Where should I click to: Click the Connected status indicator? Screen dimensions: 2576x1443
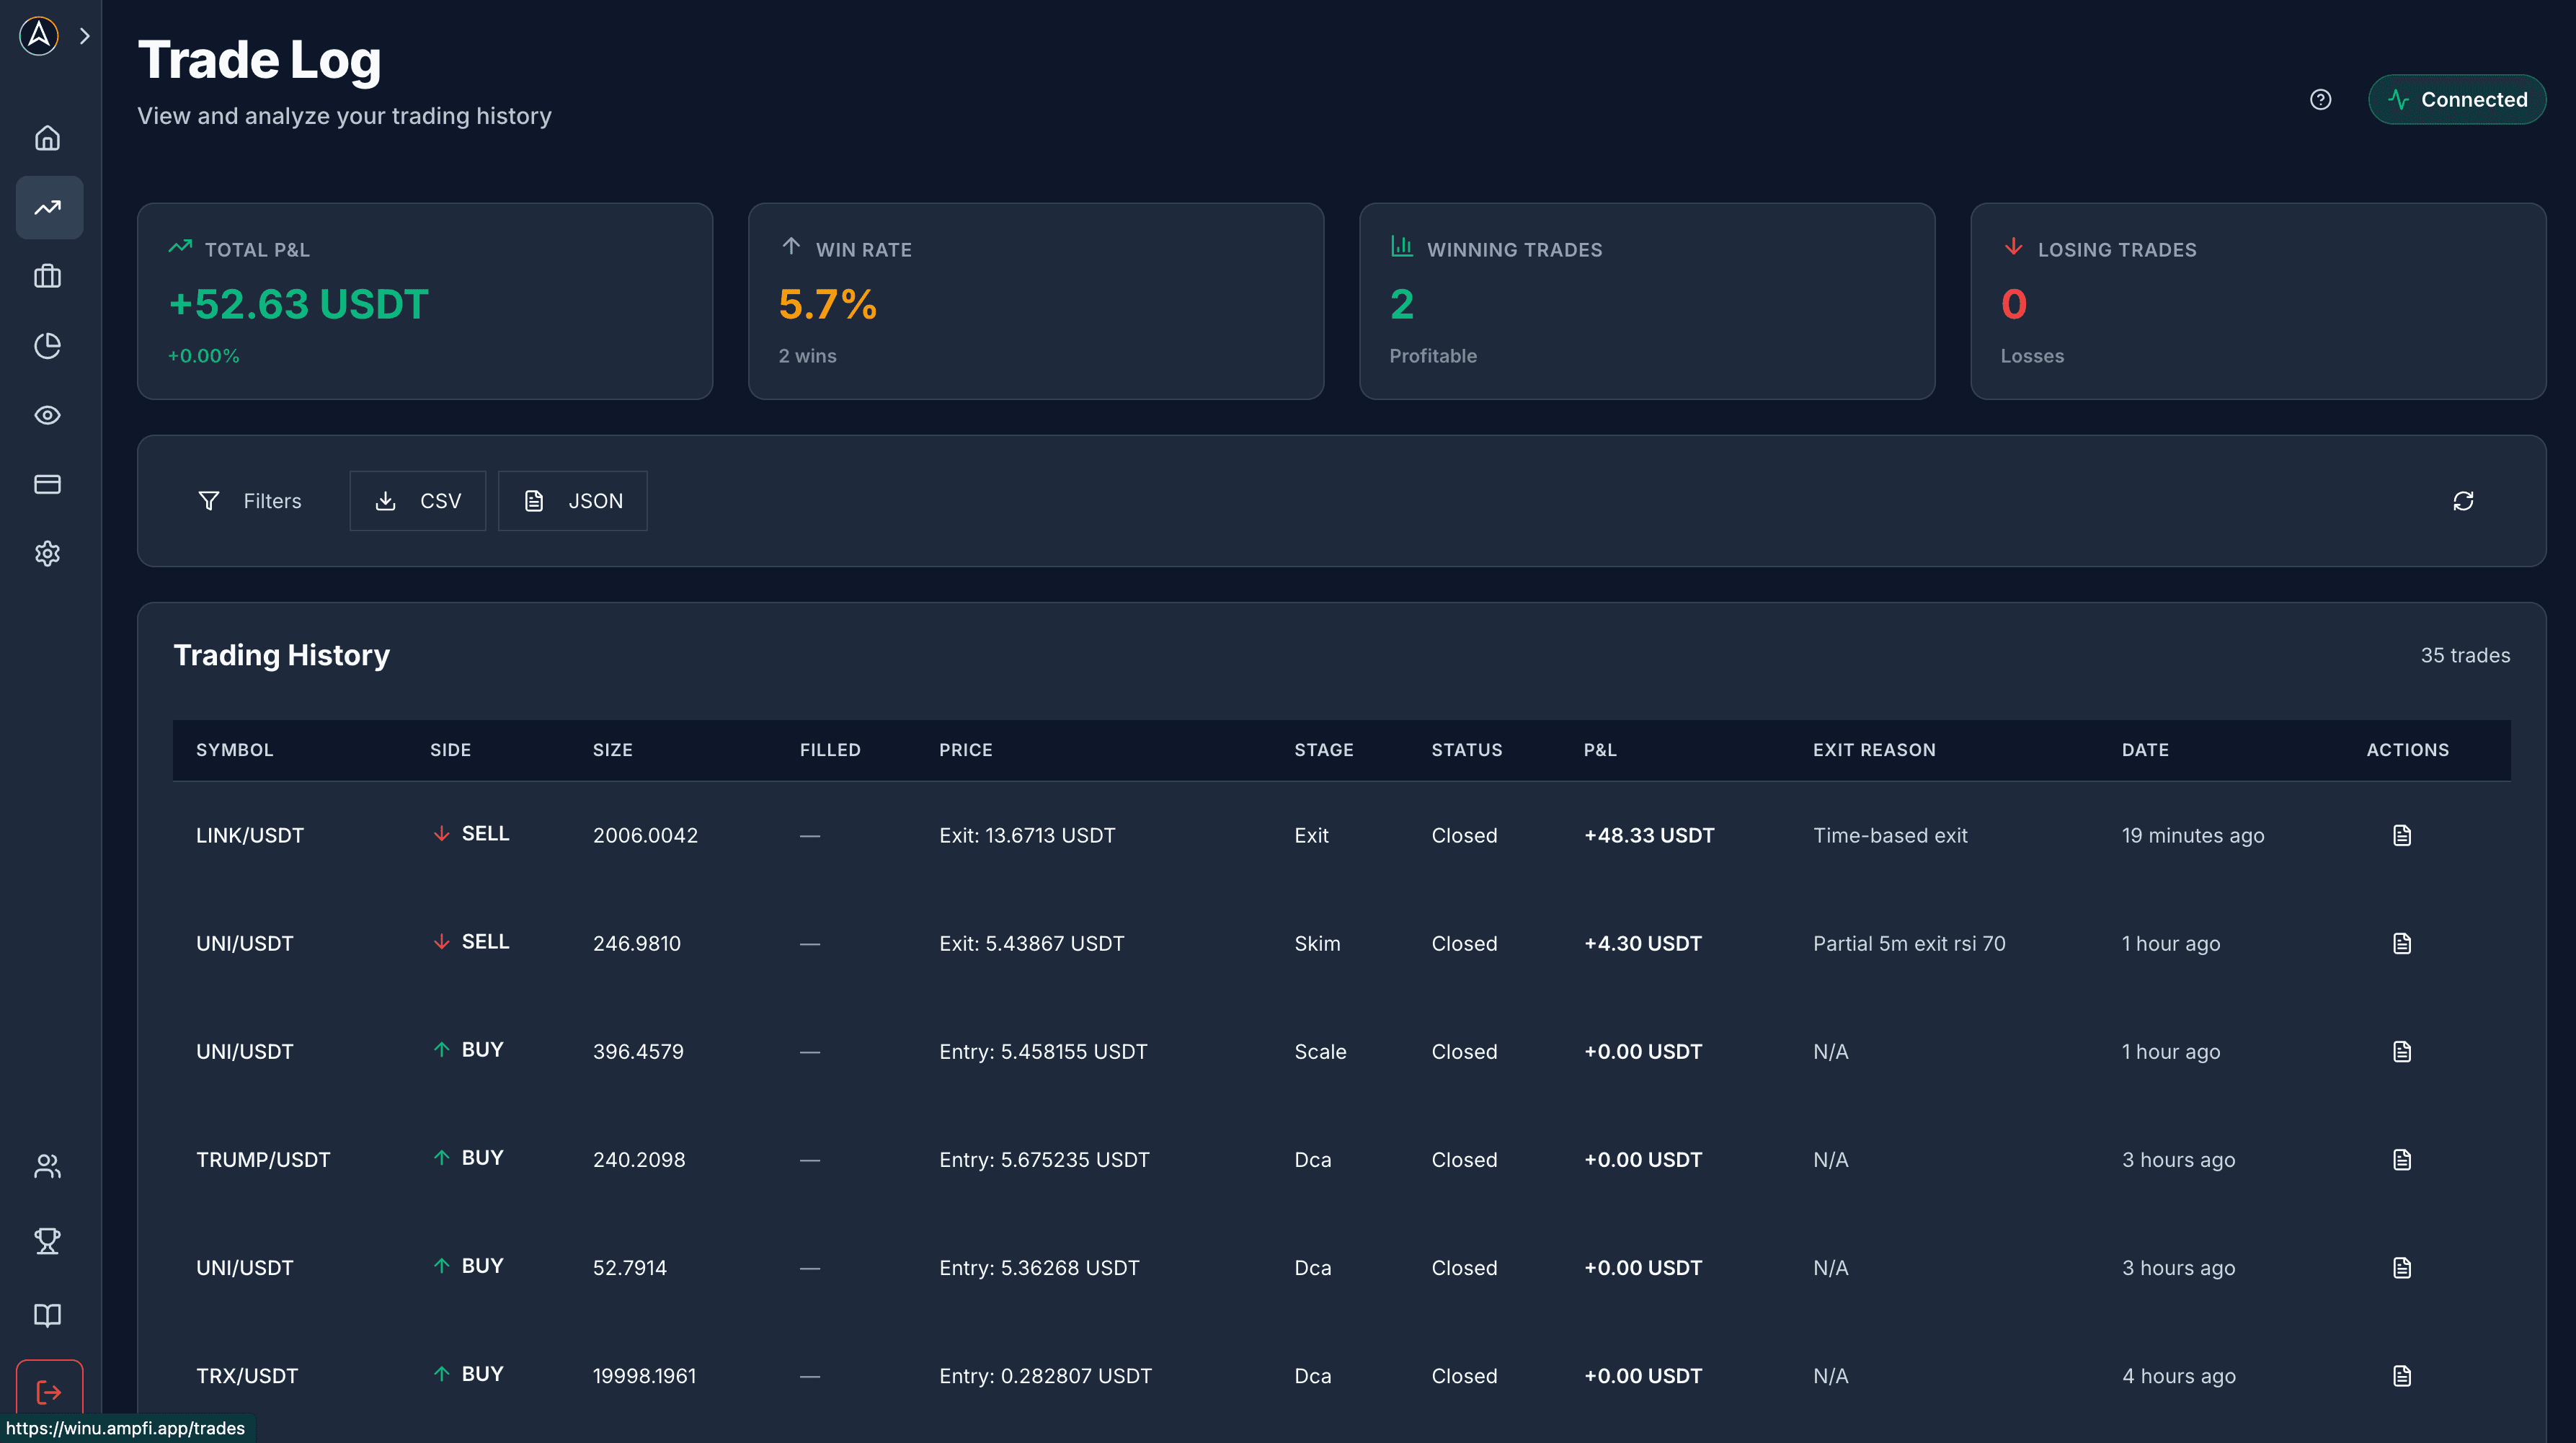click(2457, 99)
